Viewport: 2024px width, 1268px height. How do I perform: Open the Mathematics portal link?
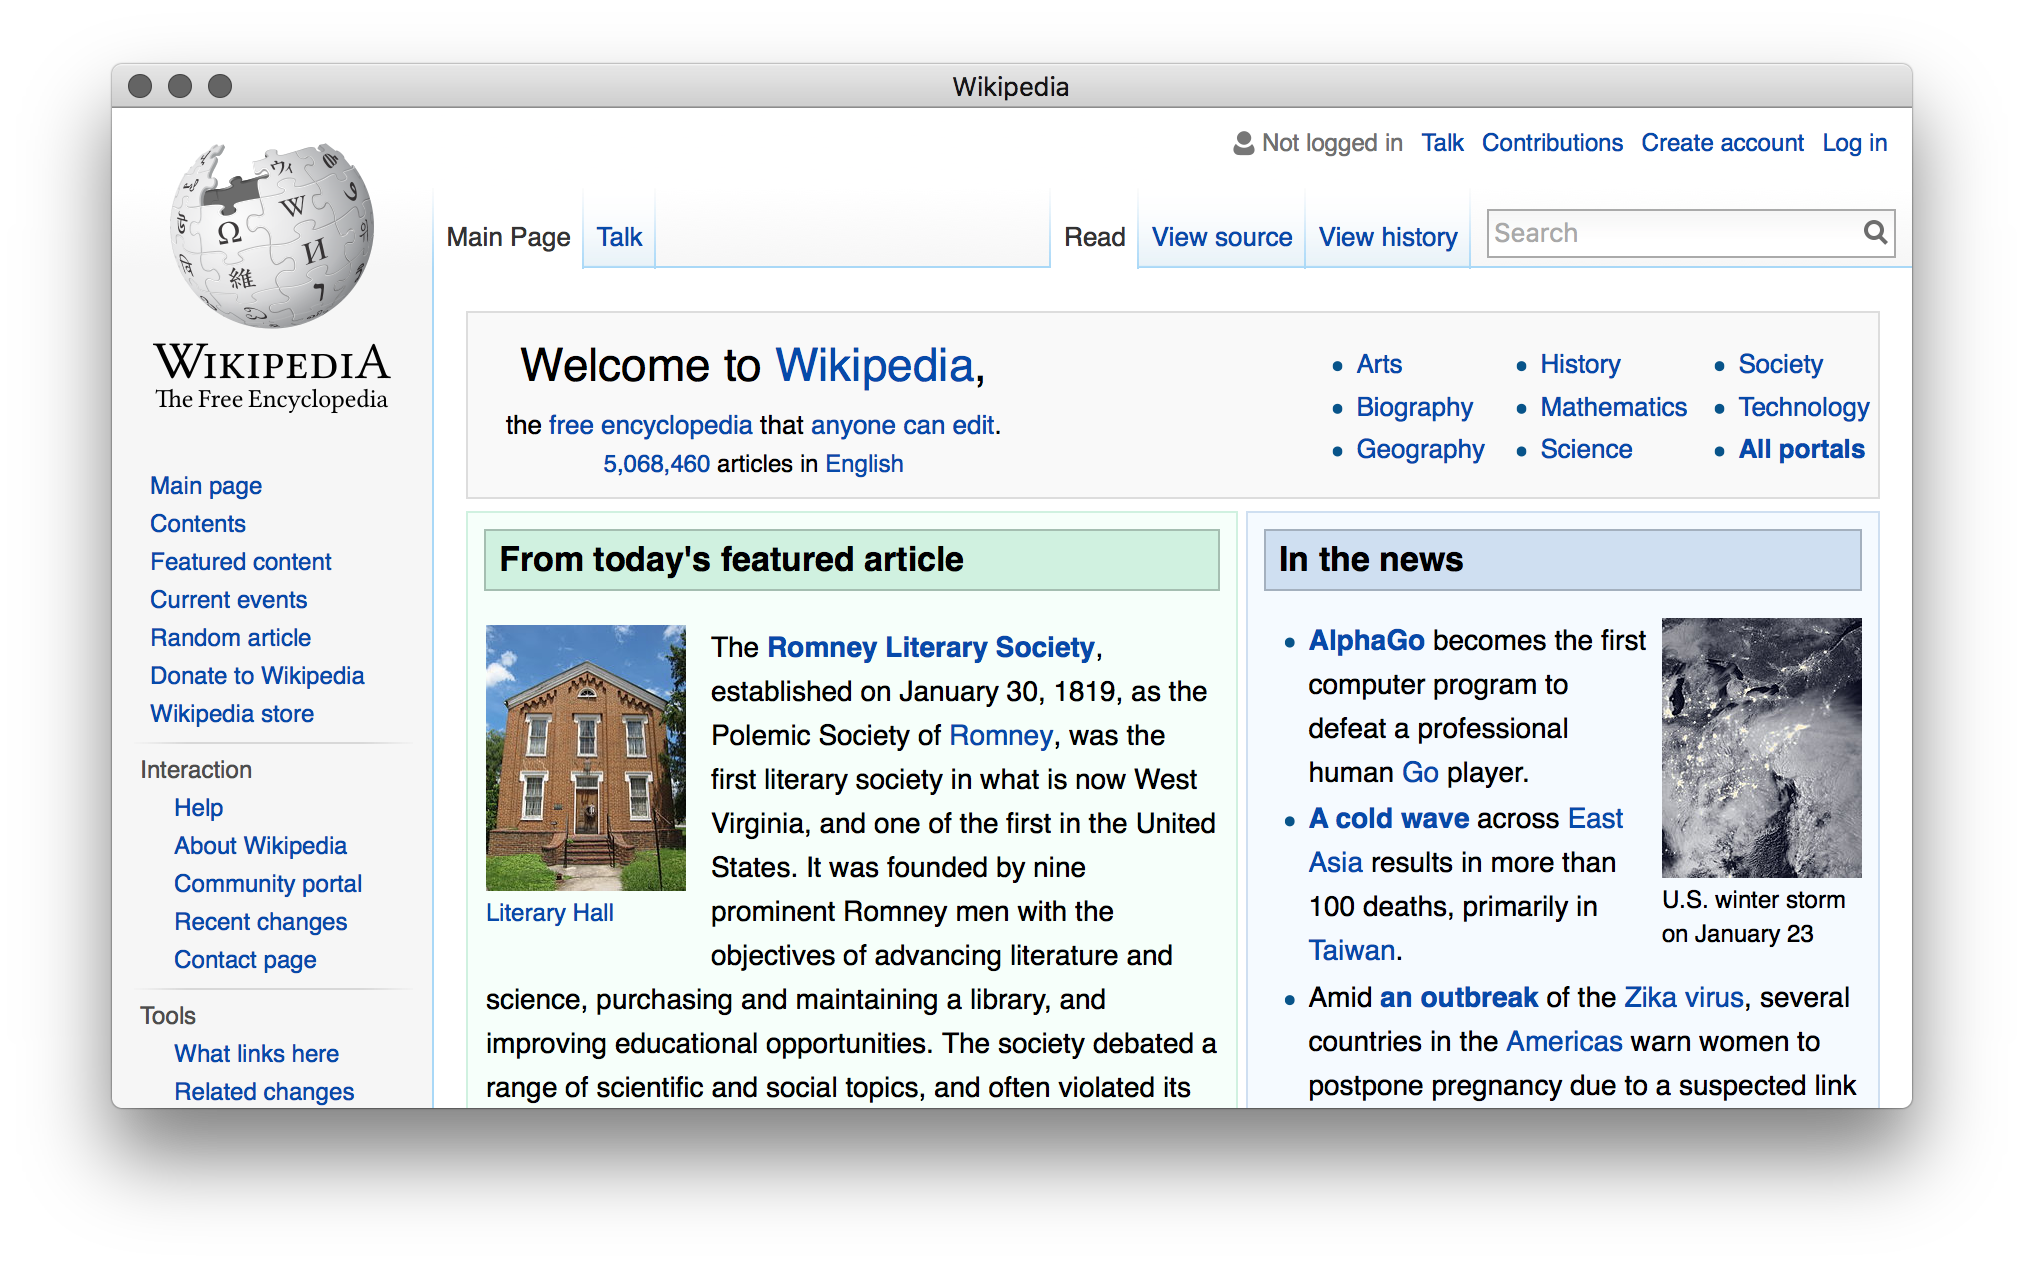click(x=1613, y=407)
